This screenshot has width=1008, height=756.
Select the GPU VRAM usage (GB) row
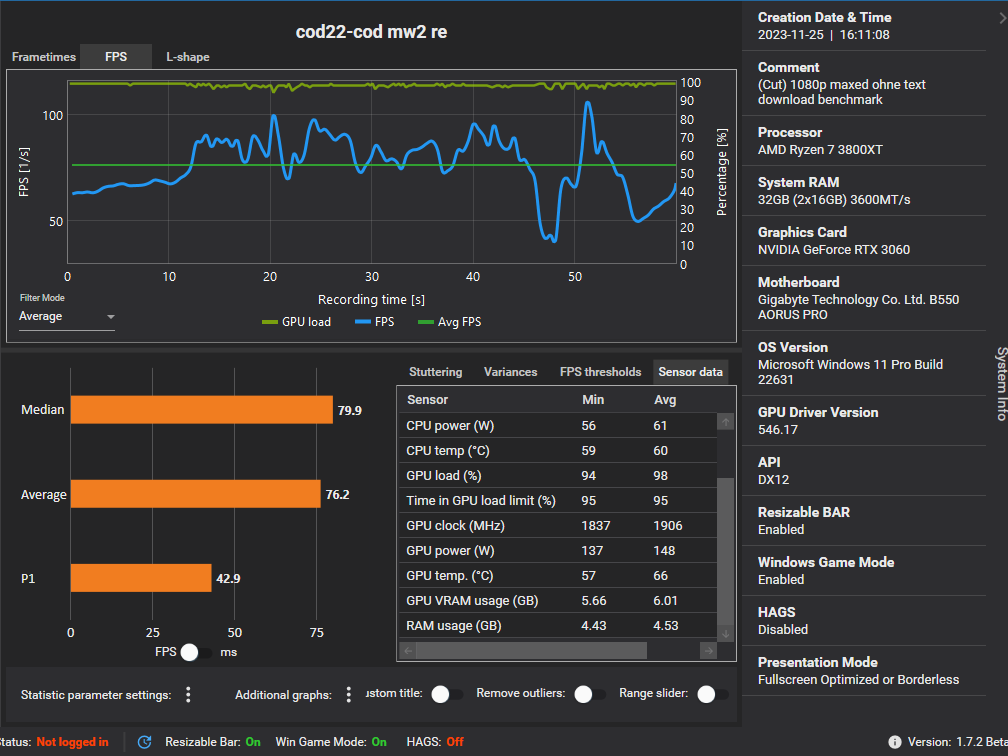point(557,601)
